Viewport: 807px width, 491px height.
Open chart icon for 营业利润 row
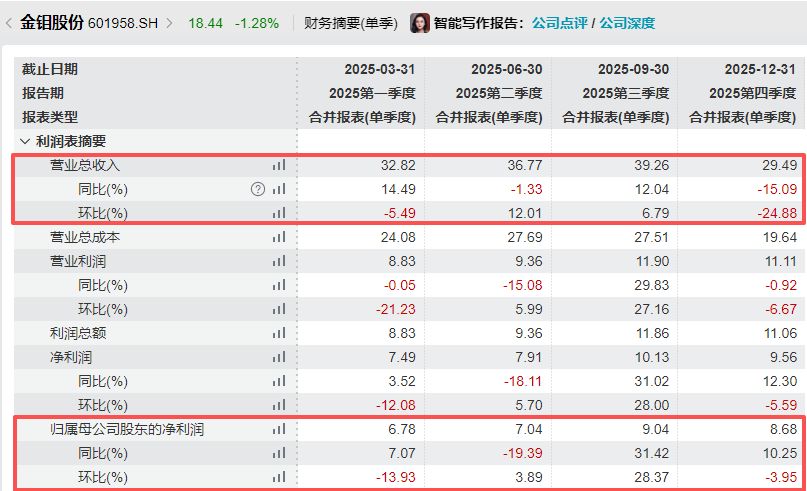[279, 261]
